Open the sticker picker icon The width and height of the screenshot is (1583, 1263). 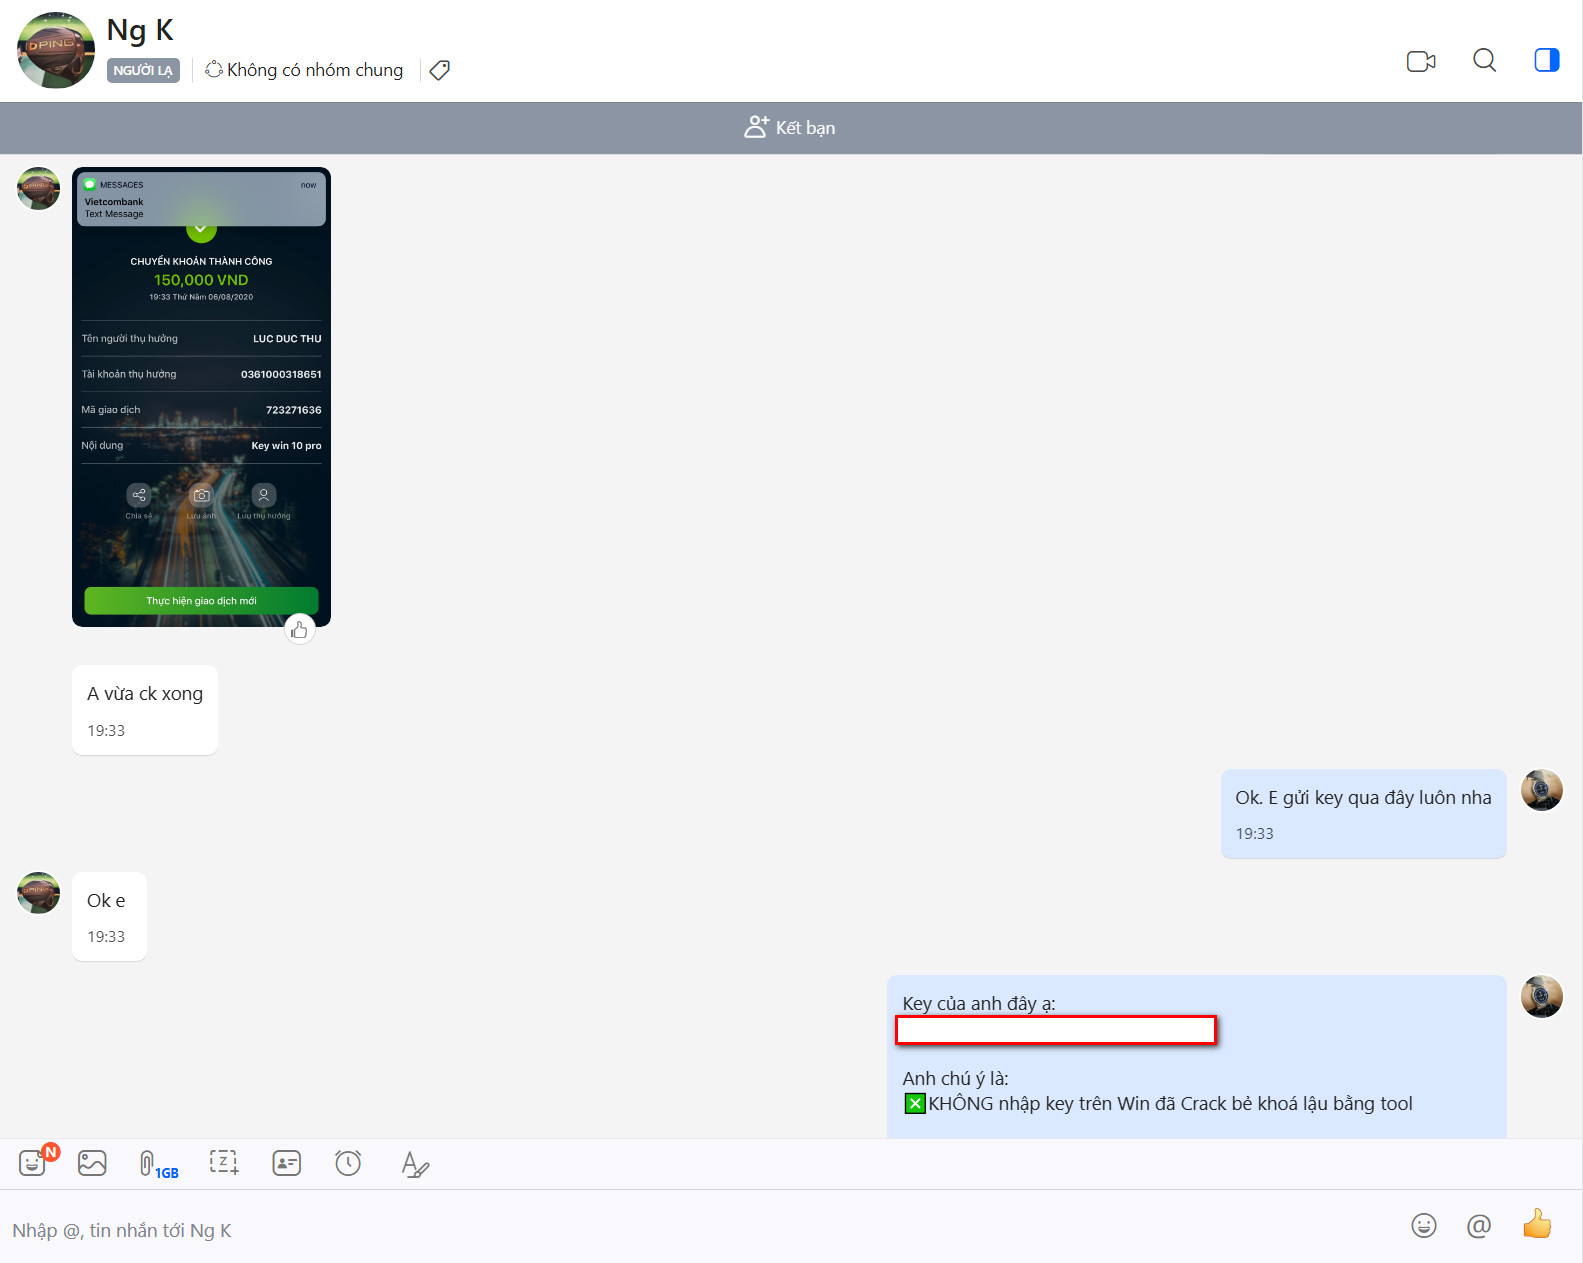(x=33, y=1163)
